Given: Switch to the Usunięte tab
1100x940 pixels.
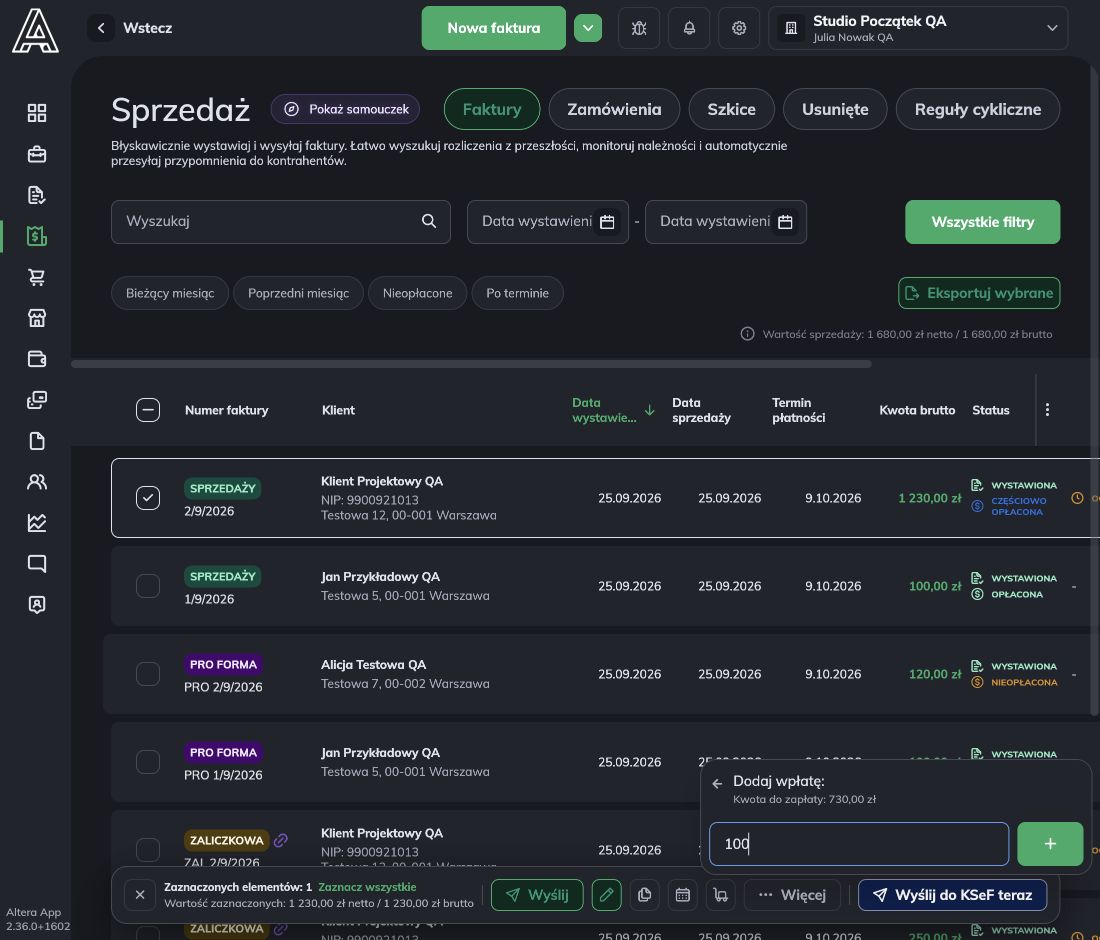Looking at the screenshot, I should pyautogui.click(x=836, y=109).
